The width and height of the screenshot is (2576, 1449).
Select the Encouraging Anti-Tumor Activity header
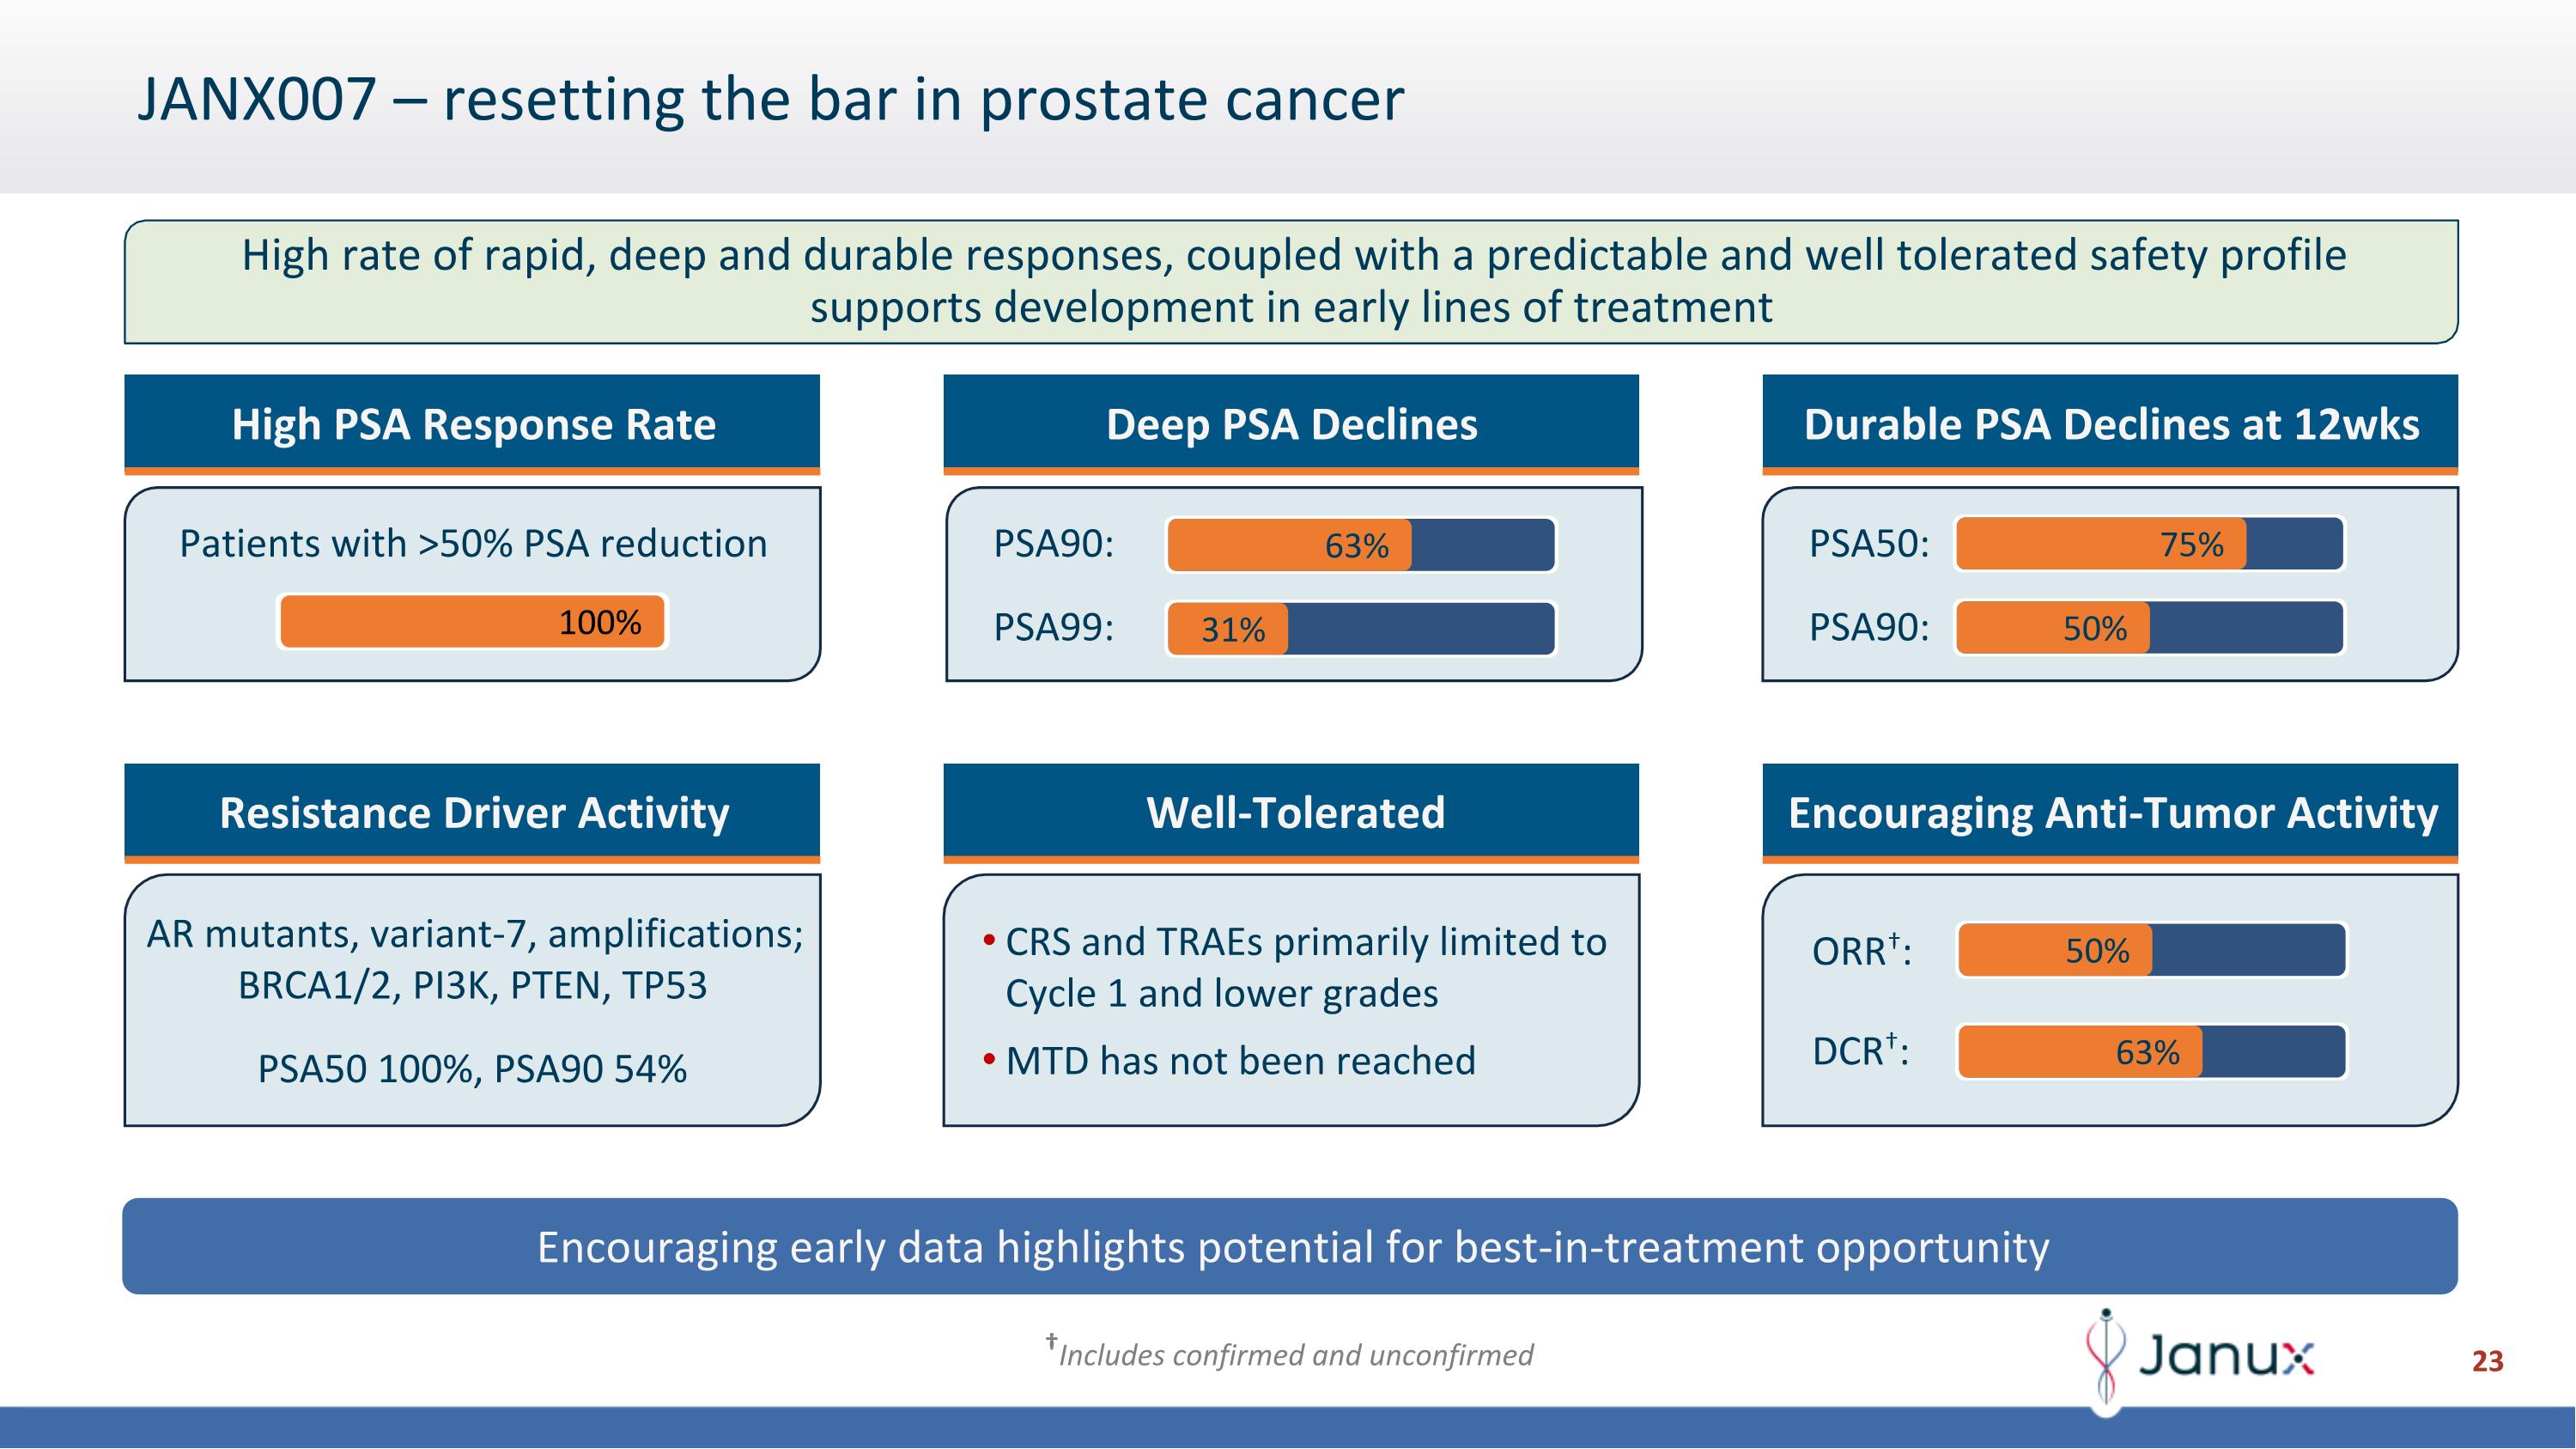pos(2110,812)
